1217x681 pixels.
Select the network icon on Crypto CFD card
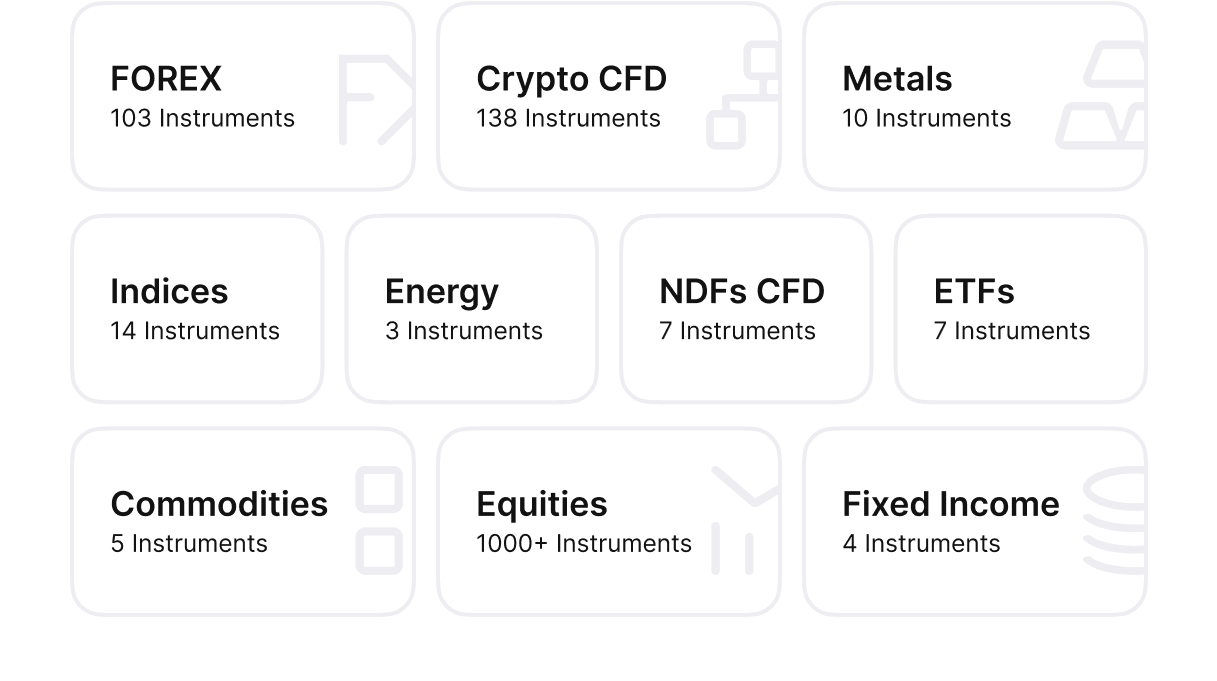click(x=745, y=92)
